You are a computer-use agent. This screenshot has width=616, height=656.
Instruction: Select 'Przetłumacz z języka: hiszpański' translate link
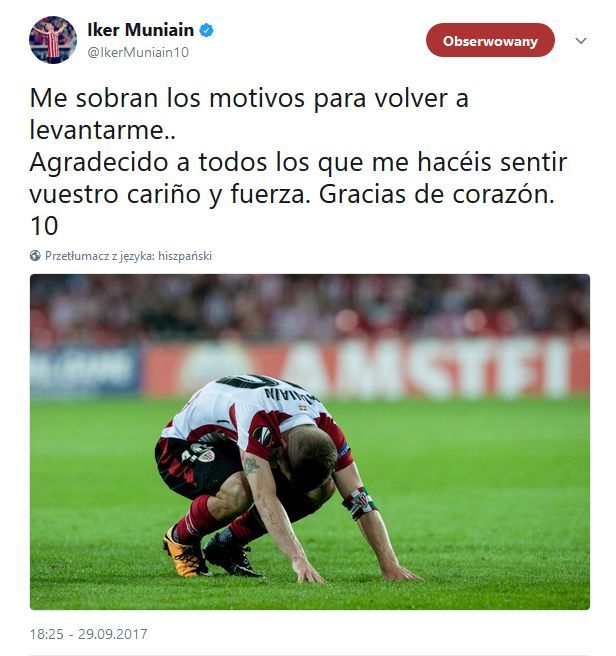click(128, 256)
